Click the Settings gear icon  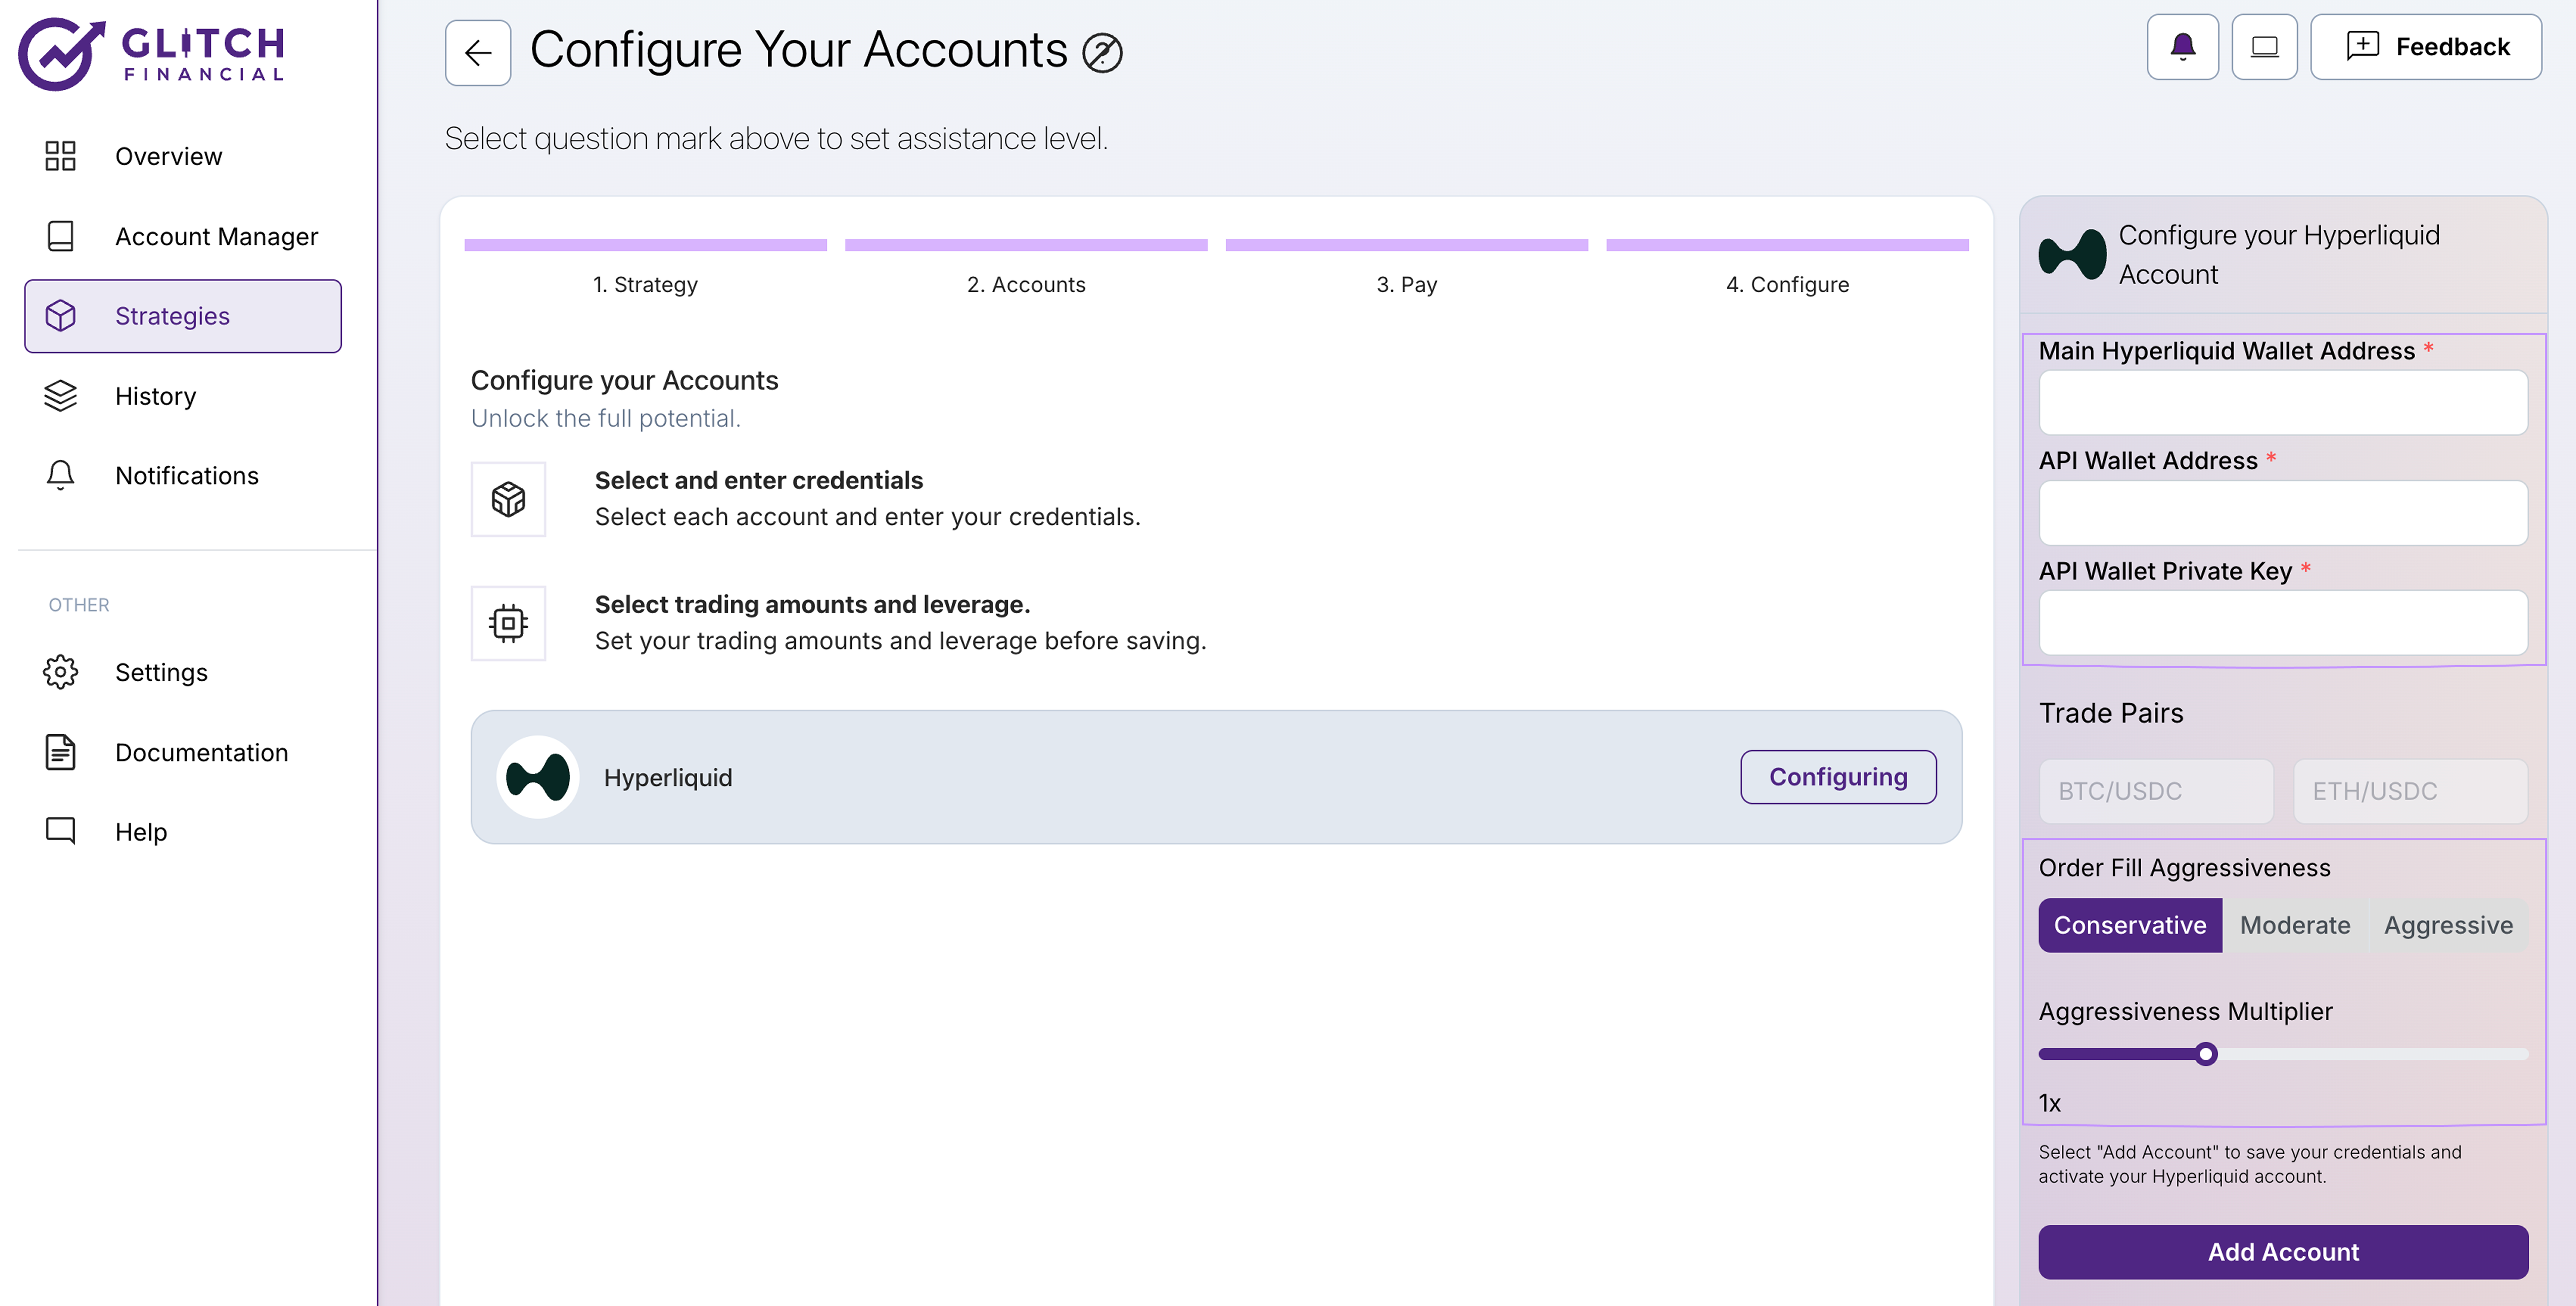[x=60, y=672]
